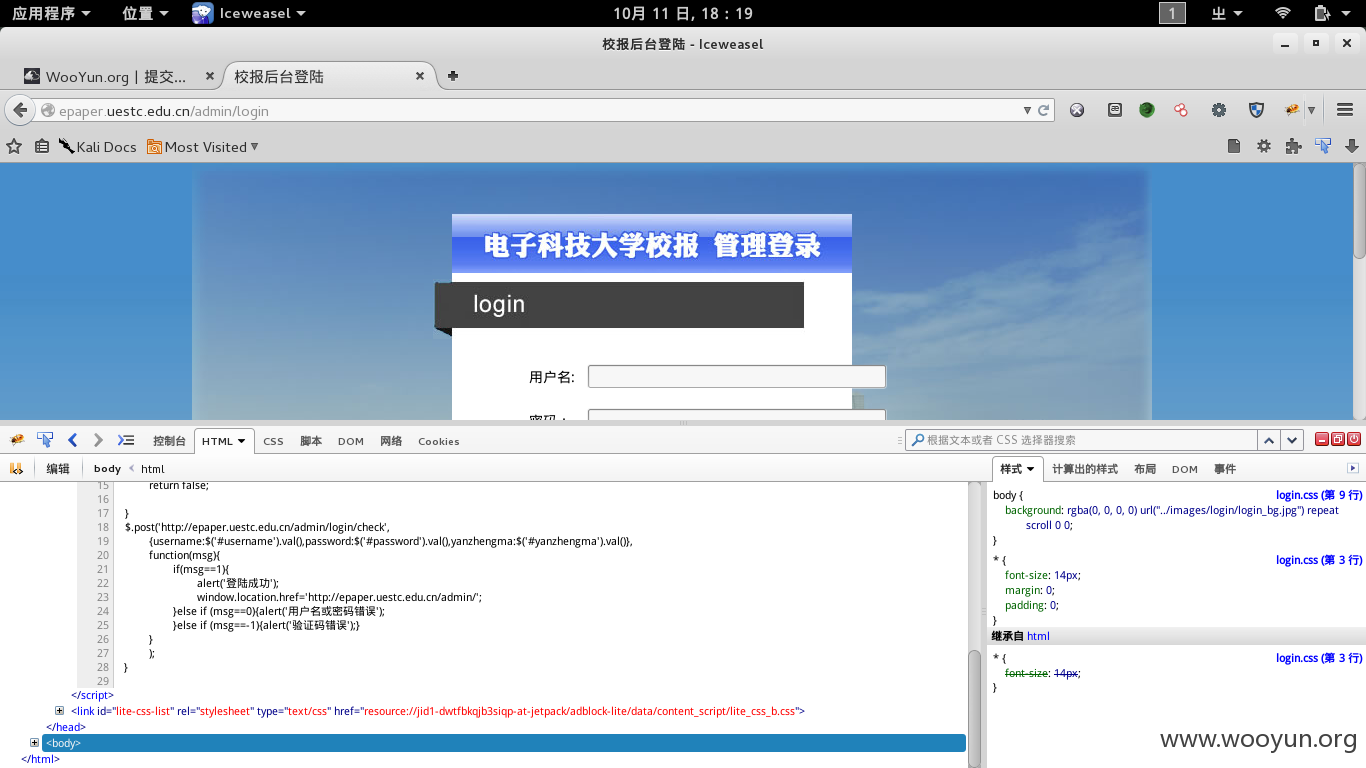
Task: Click the dark gear extension icon in navigation bar
Action: coord(1219,110)
